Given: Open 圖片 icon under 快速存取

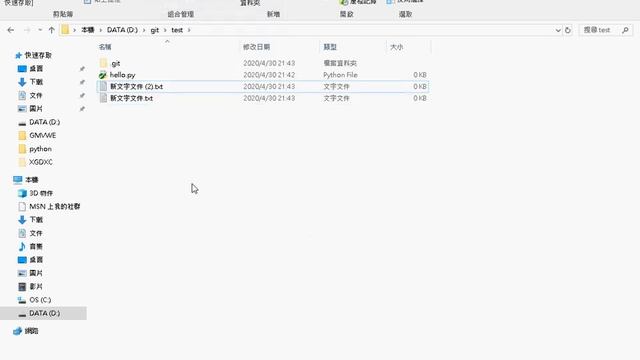Looking at the screenshot, I should click(x=22, y=109).
